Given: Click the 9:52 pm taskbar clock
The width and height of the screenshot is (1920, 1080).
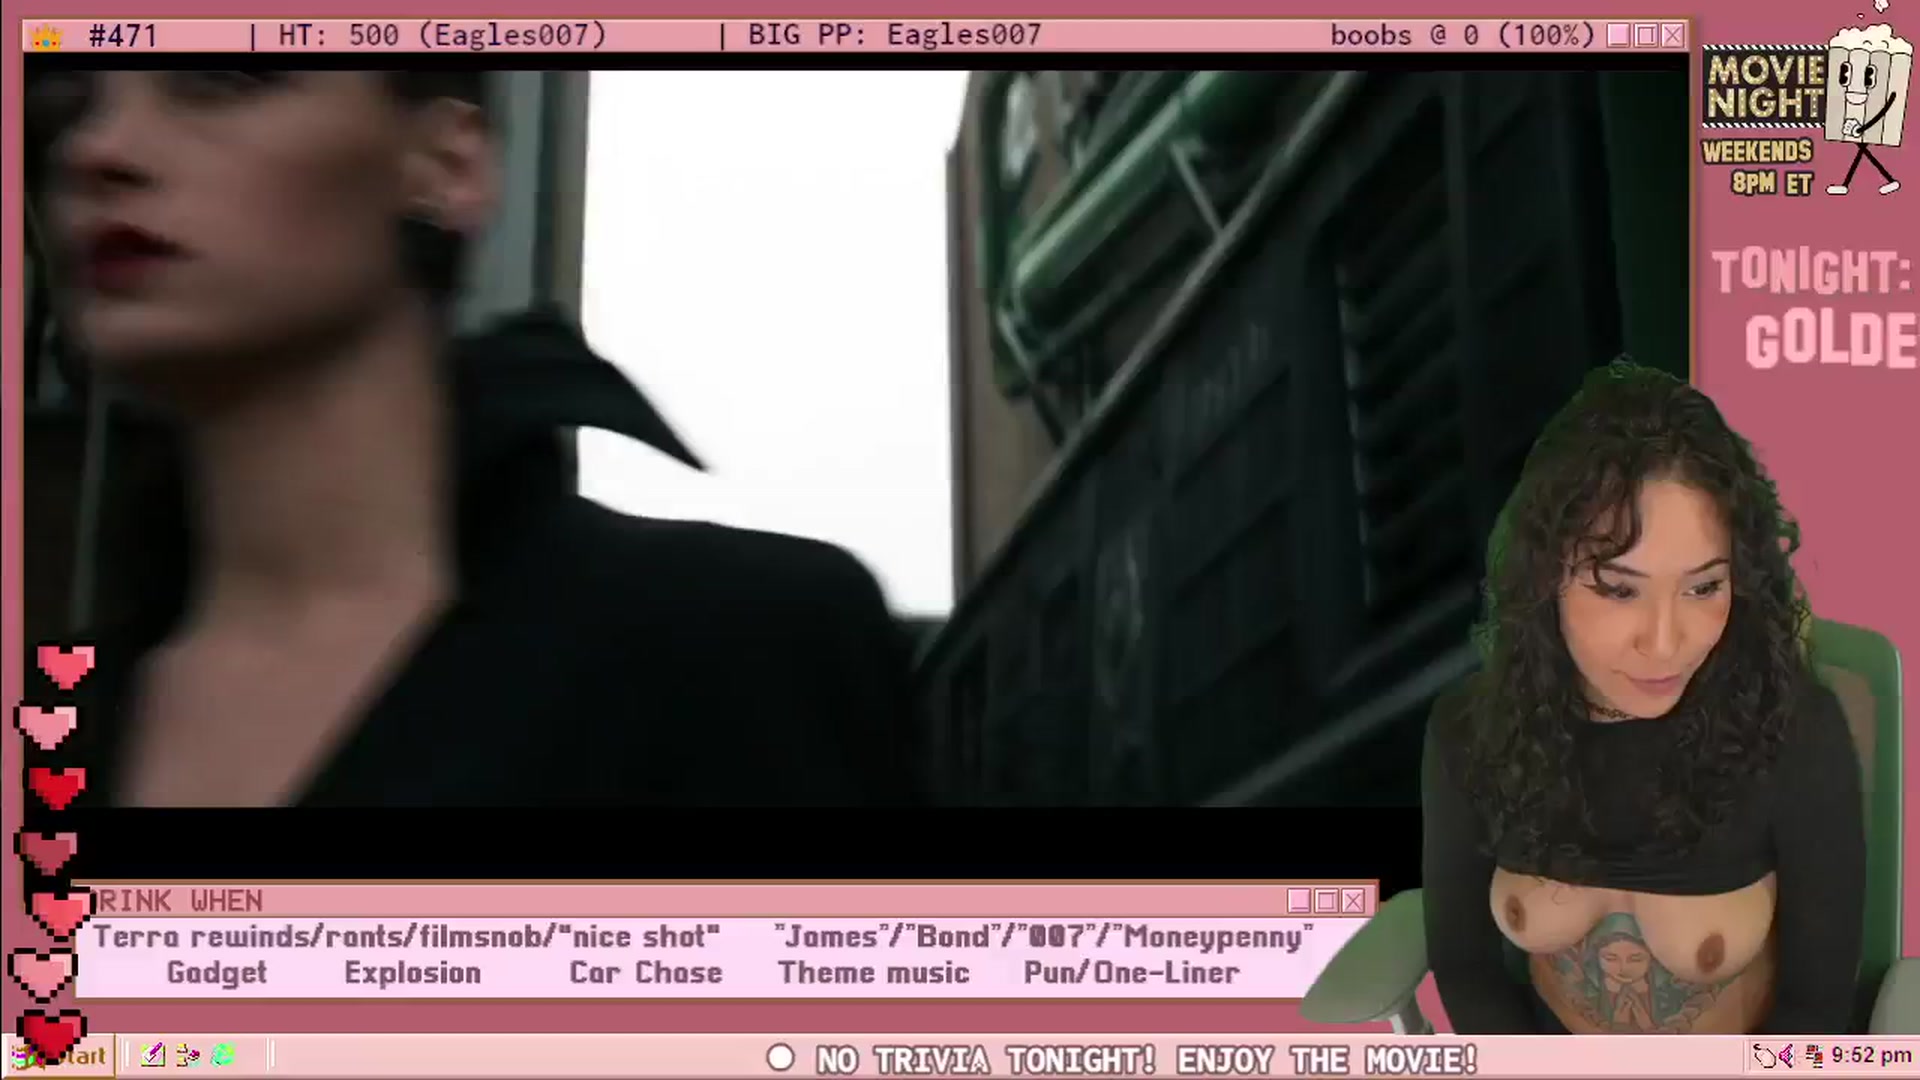Looking at the screenshot, I should pyautogui.click(x=1871, y=1056).
